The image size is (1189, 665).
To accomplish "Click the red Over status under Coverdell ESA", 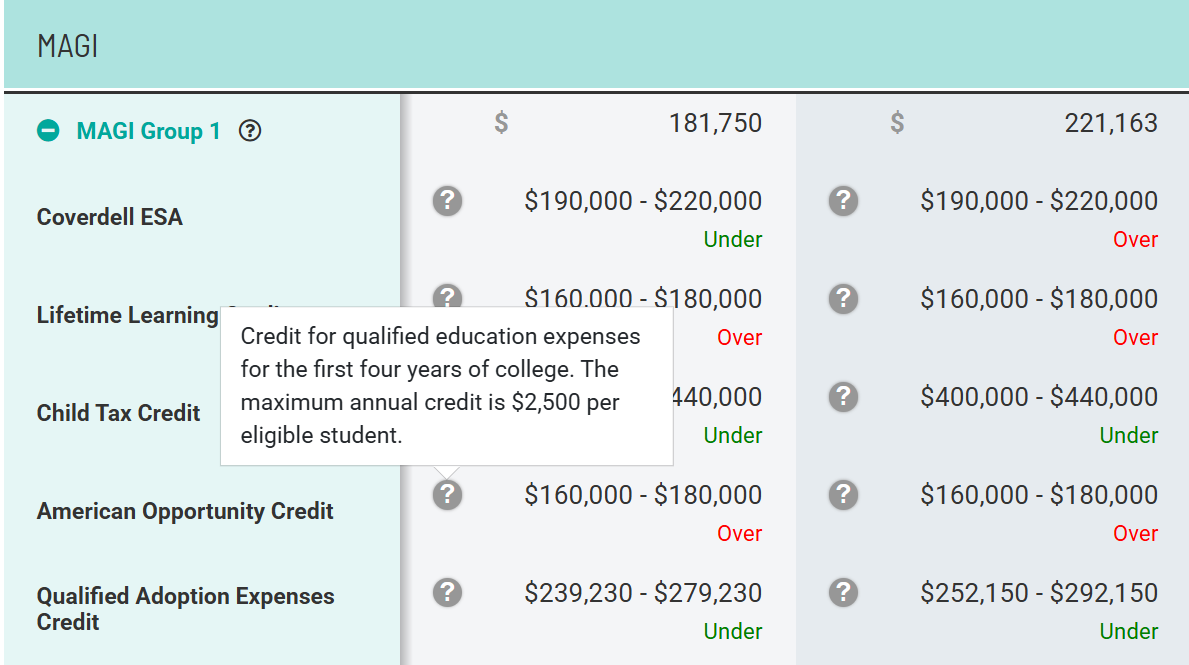I will tap(1135, 240).
